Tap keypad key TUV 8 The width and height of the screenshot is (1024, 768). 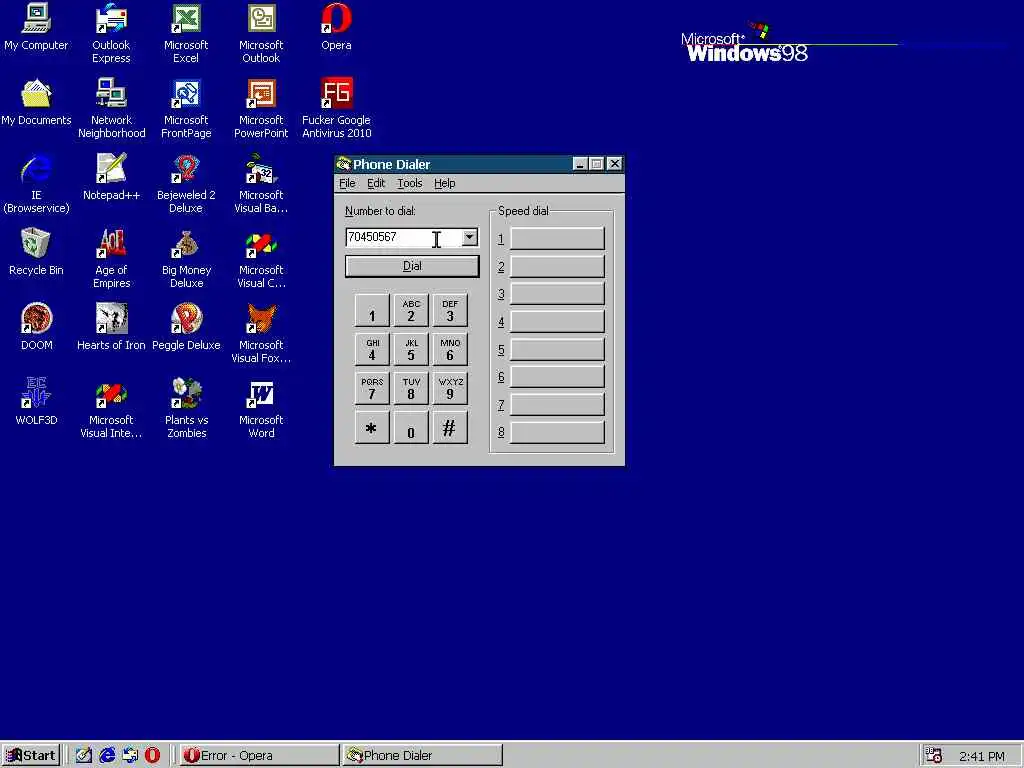(411, 389)
